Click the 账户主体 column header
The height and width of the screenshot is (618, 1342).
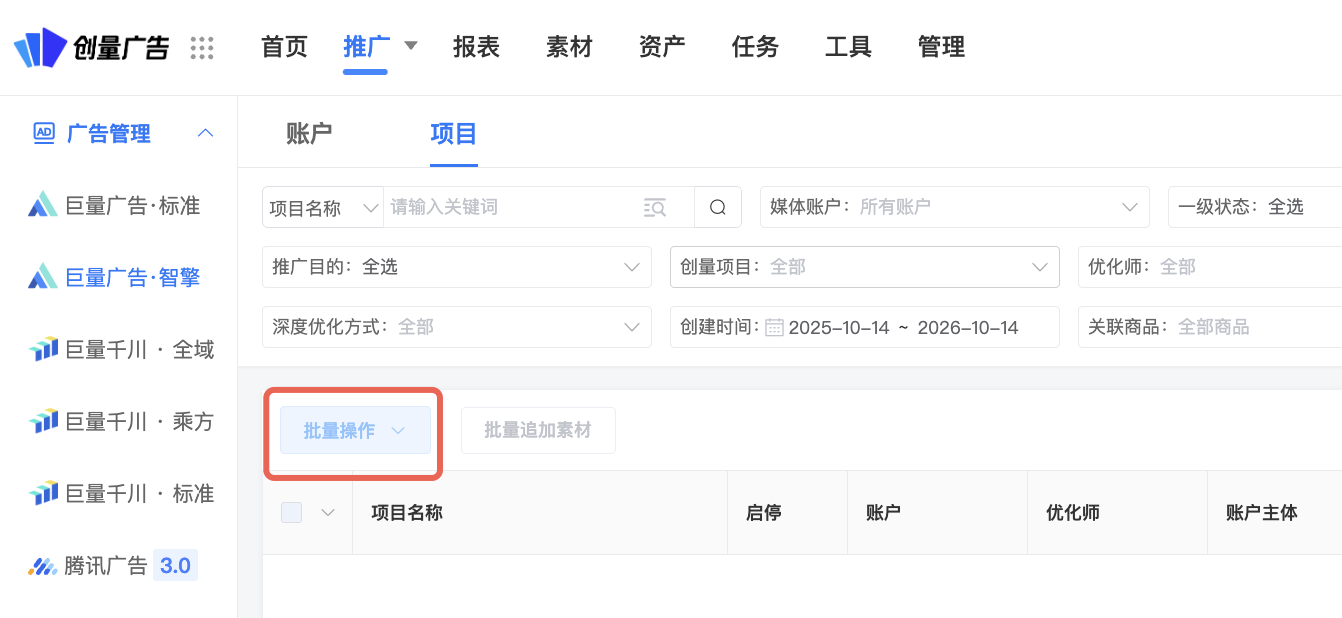(1262, 513)
